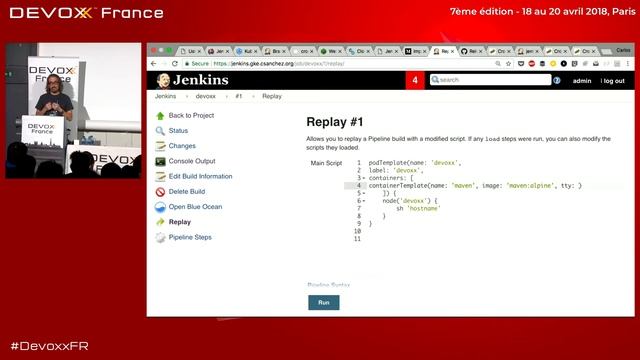Click the Back to Project green arrow icon
Screen dimensions: 640x360
160,116
